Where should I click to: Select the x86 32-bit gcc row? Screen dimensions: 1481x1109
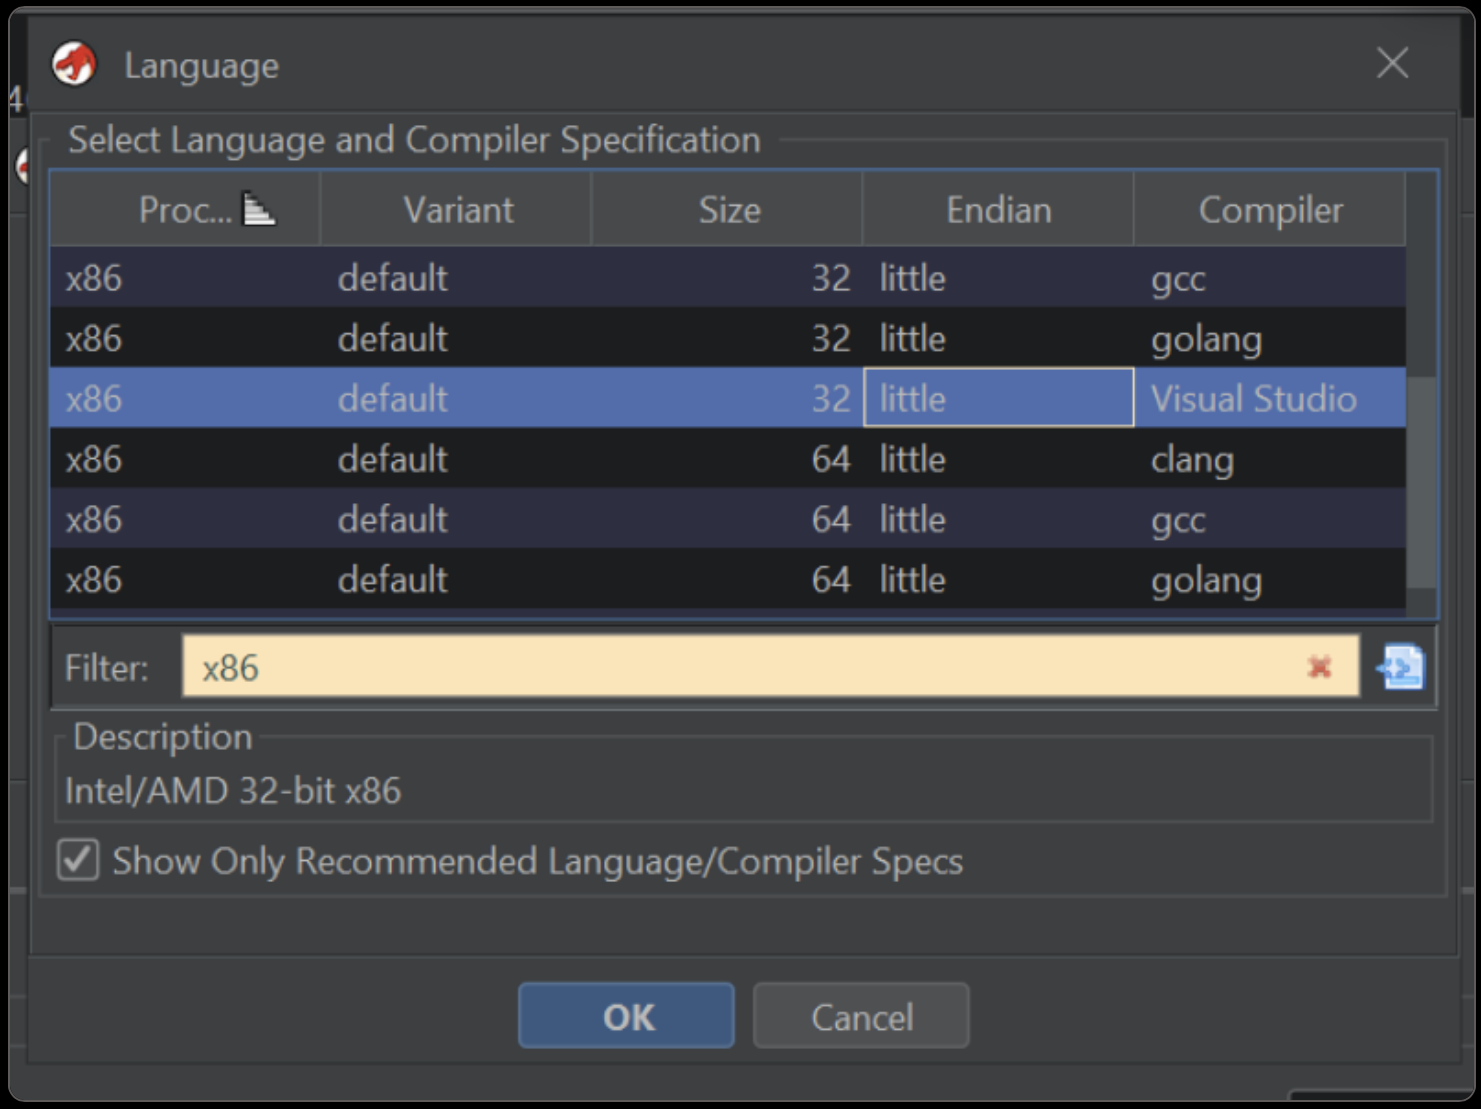coord(700,278)
